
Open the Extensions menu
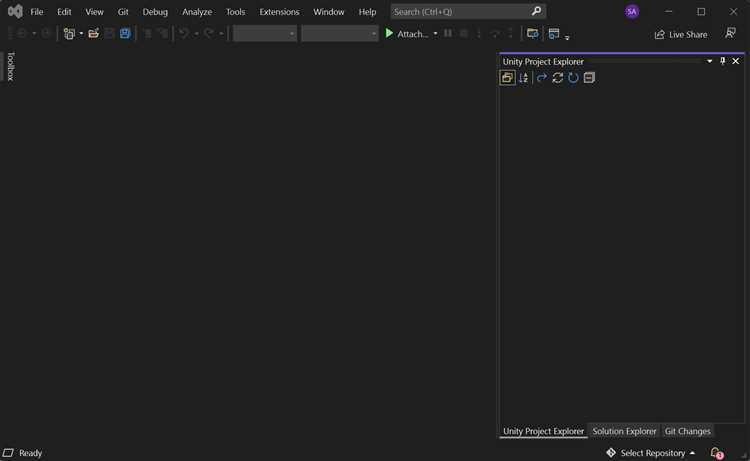279,12
